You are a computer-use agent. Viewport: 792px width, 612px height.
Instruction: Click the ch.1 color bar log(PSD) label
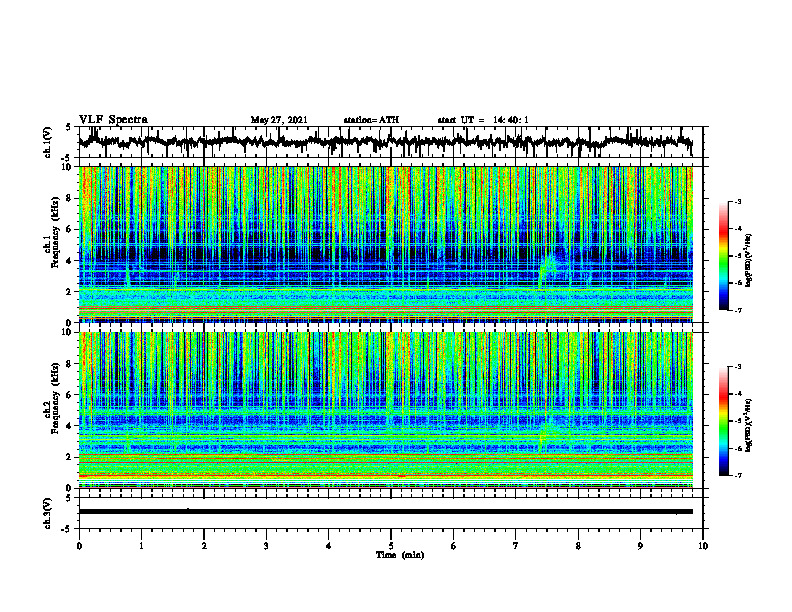[749, 261]
